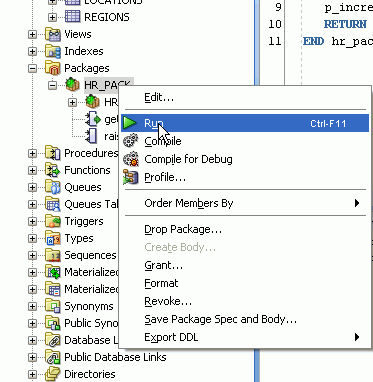373x382 pixels.
Task: Expand the HR_PACK body child node
Action: tap(73, 102)
